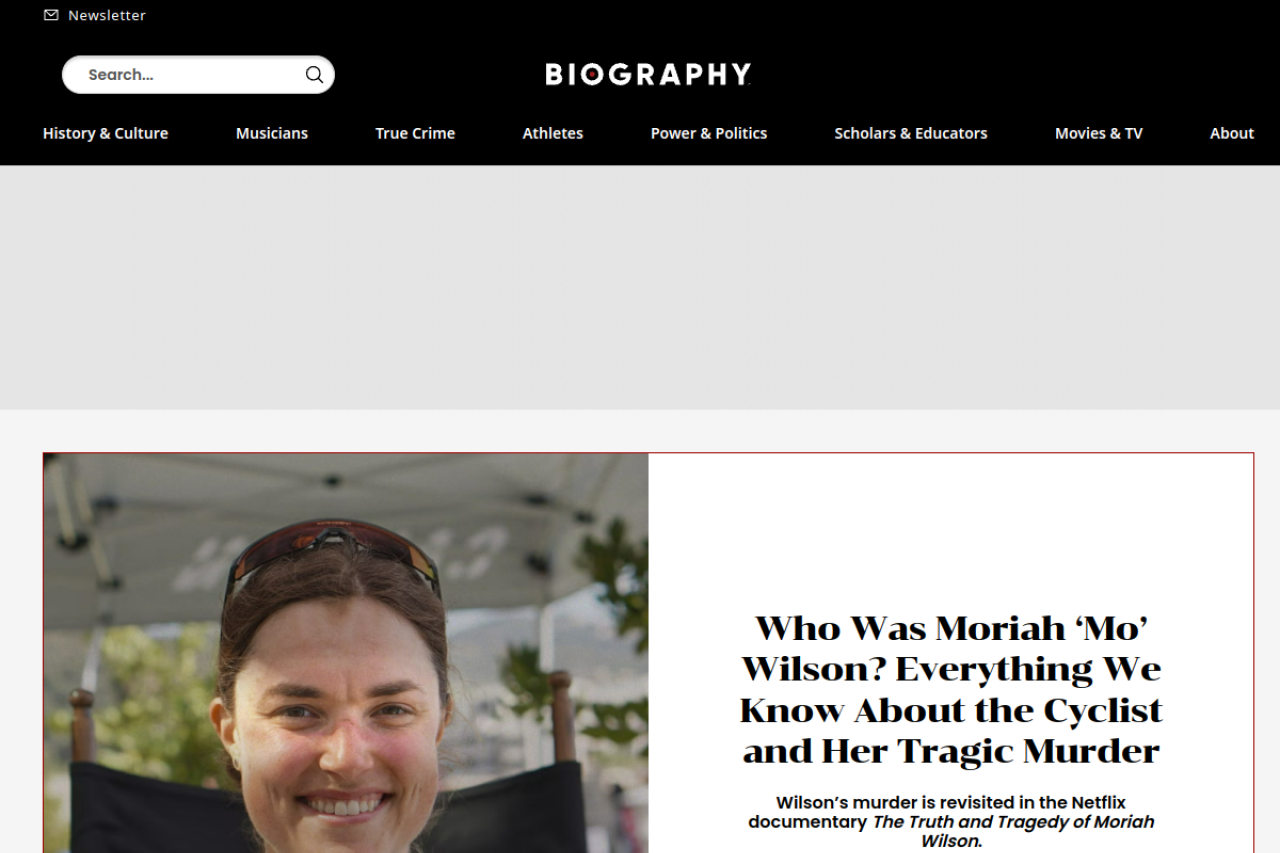Open the About menu item
Image resolution: width=1280 pixels, height=853 pixels.
tap(1232, 133)
